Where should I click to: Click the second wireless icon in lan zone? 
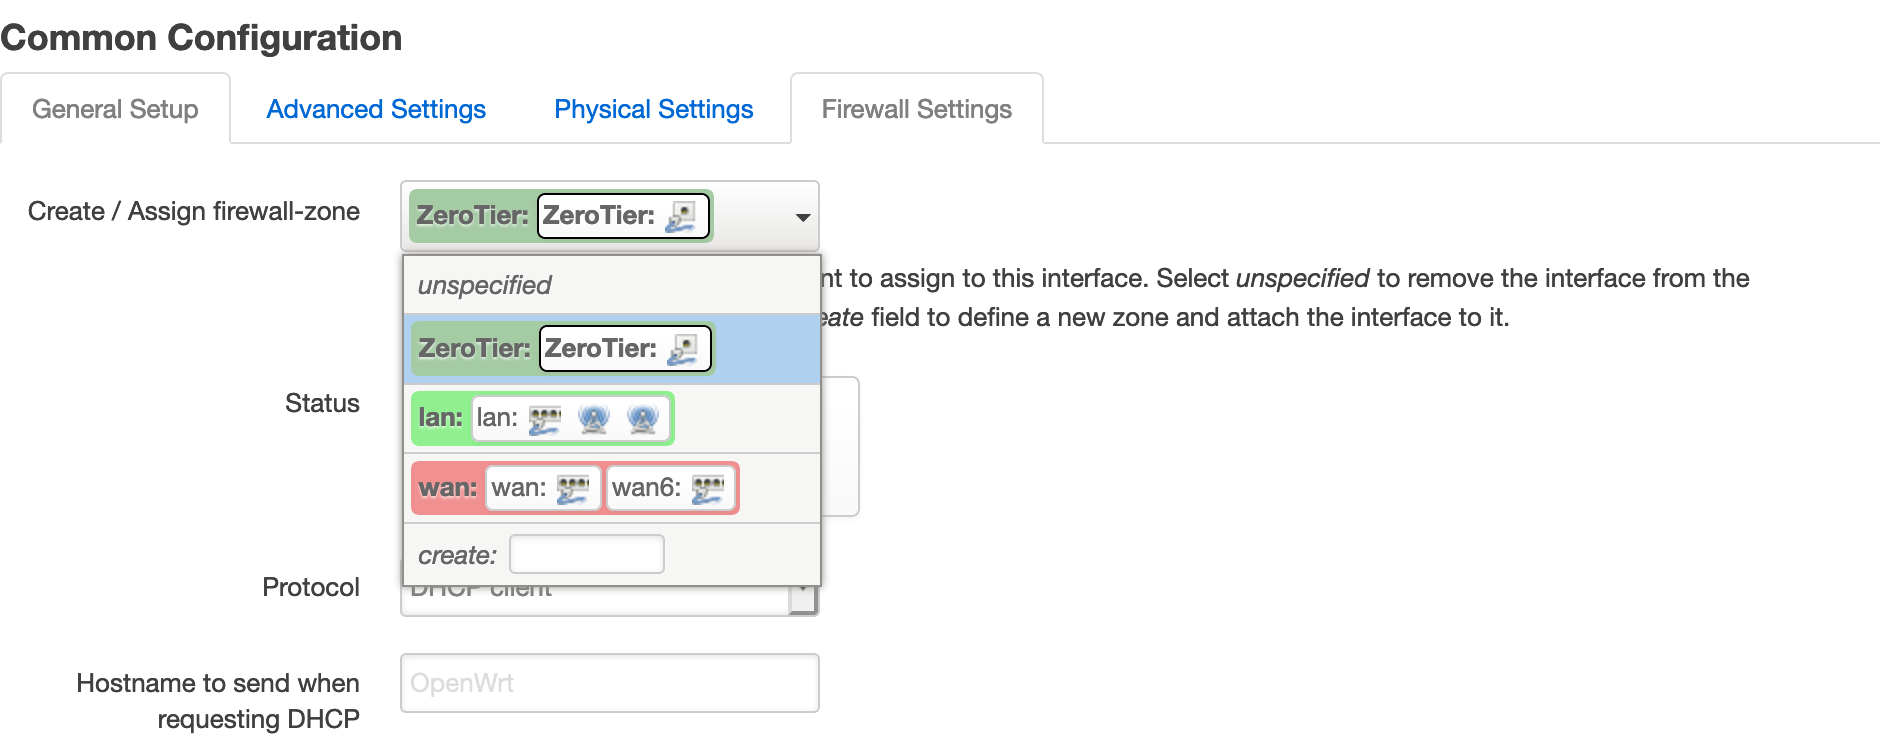click(x=643, y=419)
